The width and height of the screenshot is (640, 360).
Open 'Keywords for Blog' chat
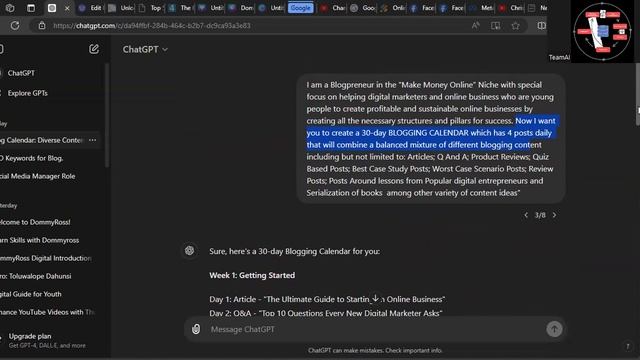click(32, 158)
